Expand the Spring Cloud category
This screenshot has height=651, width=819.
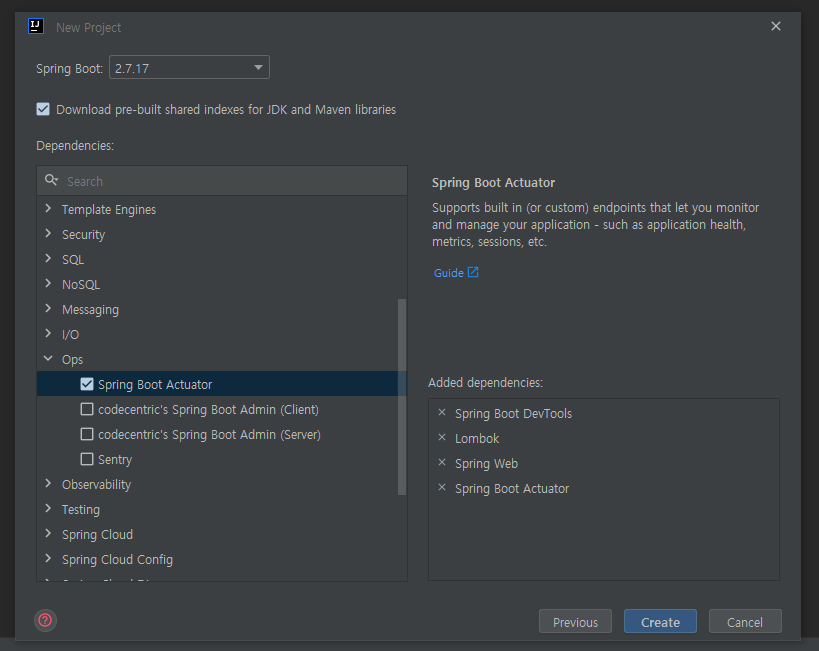tap(49, 534)
